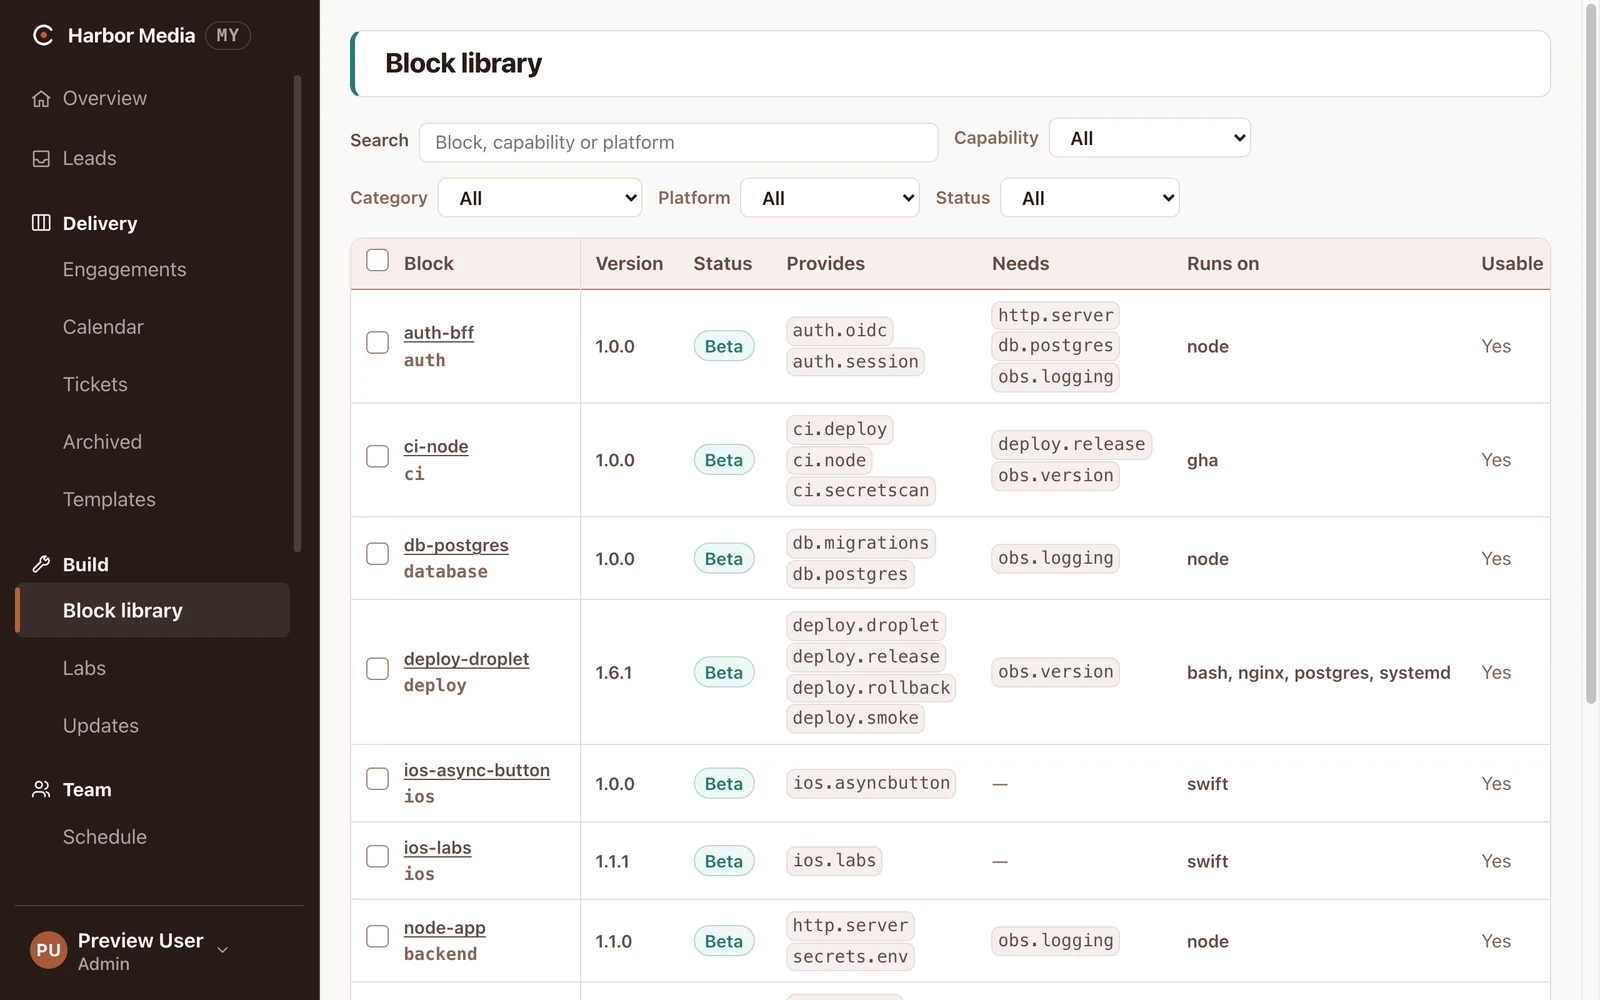Click the Leads inbox icon
The height and width of the screenshot is (1000, 1600).
click(41, 158)
